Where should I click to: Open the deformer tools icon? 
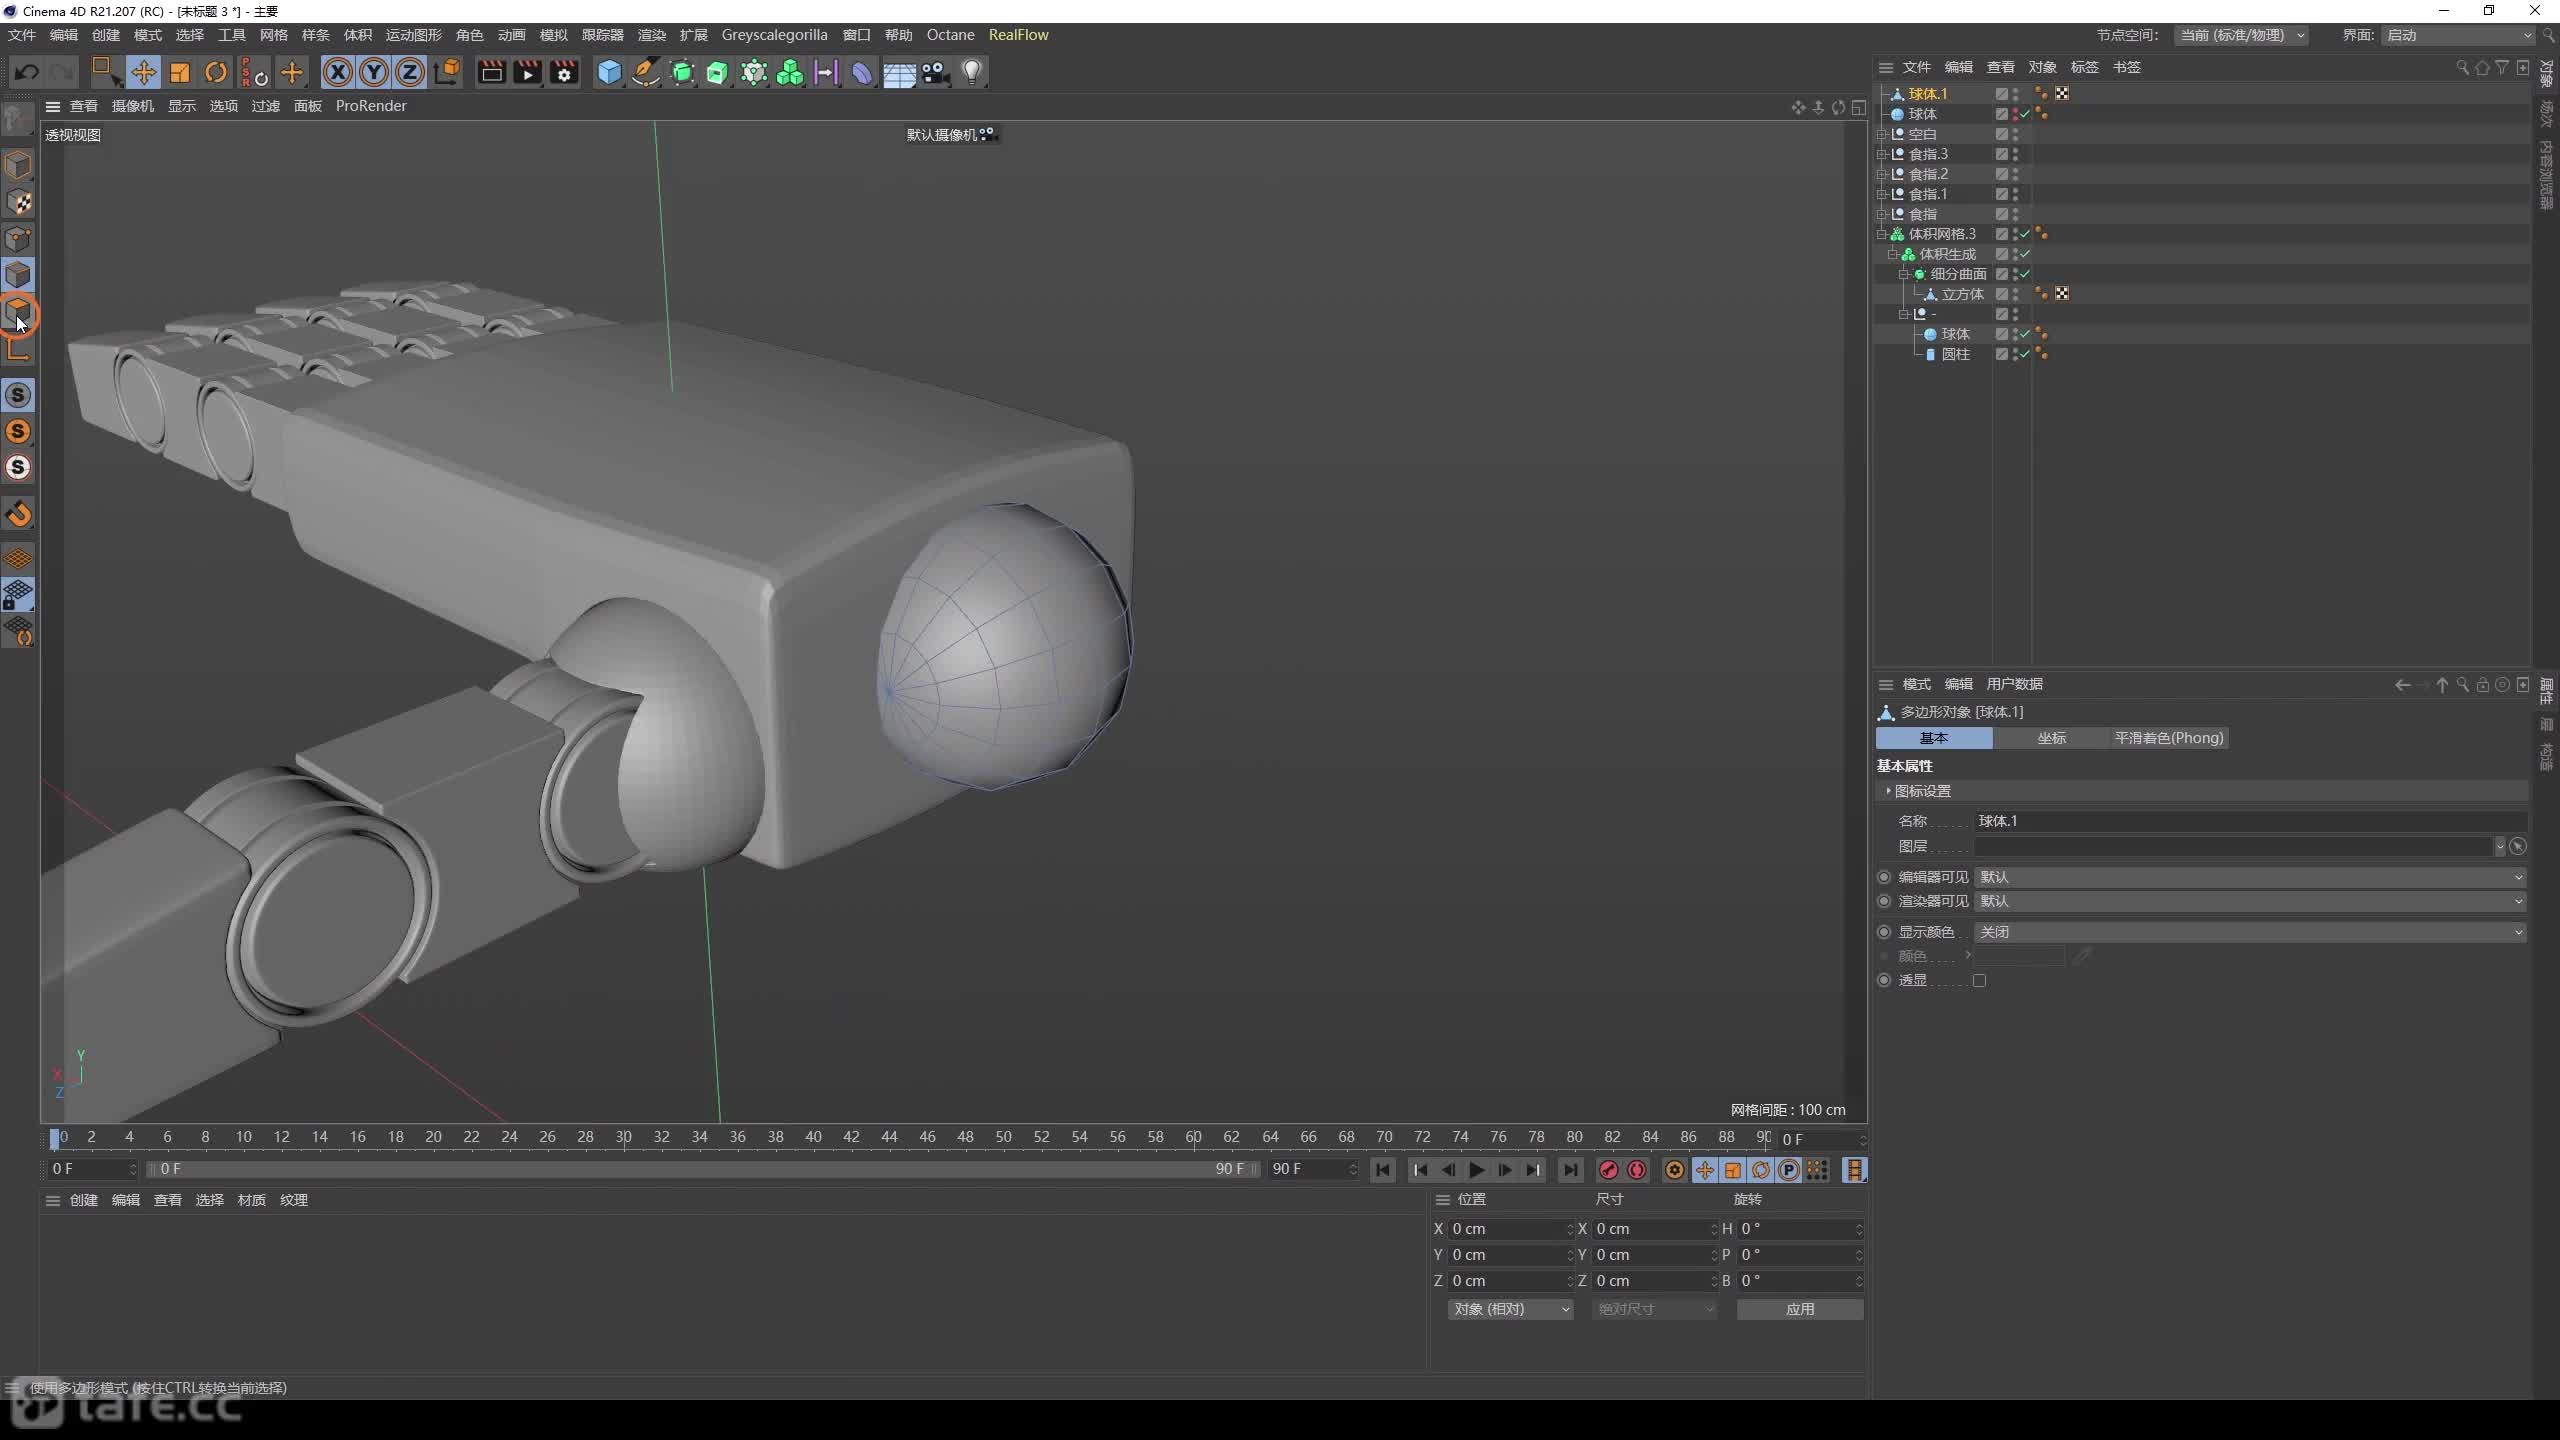862,72
